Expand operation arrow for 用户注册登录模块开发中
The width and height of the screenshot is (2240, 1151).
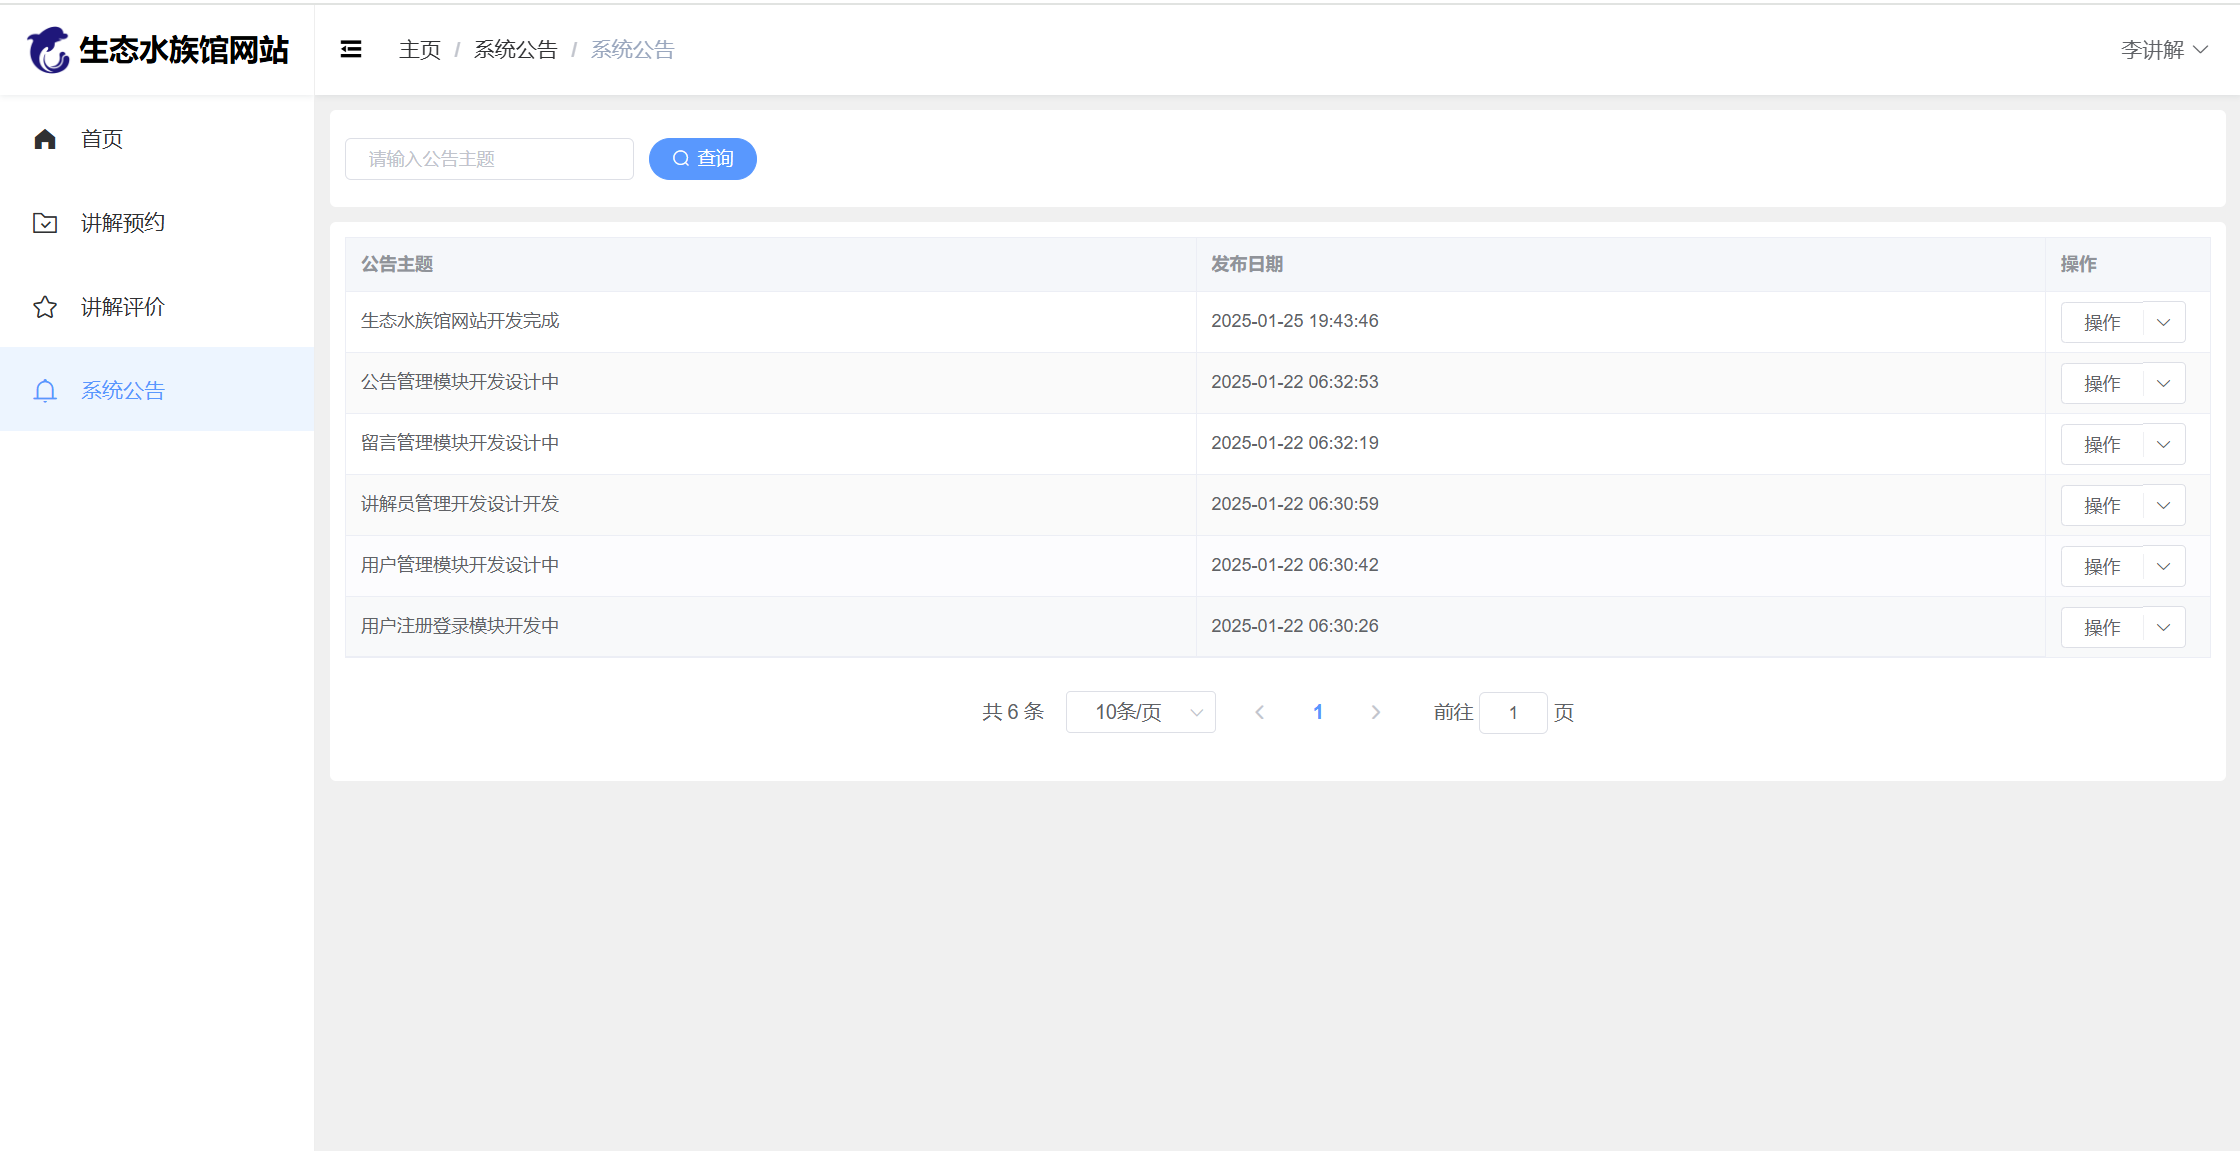pos(2164,628)
